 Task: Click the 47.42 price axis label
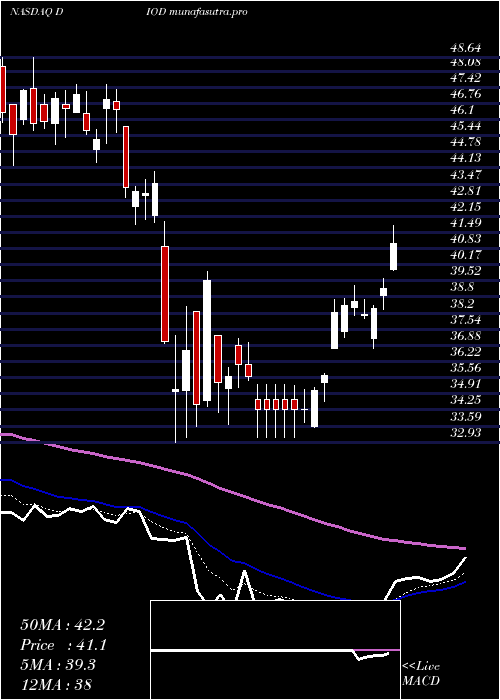(465, 78)
